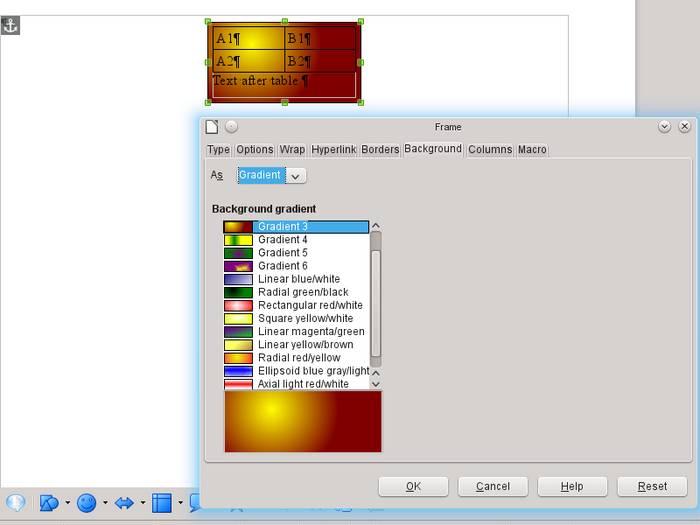Click the gradient list scrollbar
The width and height of the screenshot is (700, 525).
click(x=376, y=300)
